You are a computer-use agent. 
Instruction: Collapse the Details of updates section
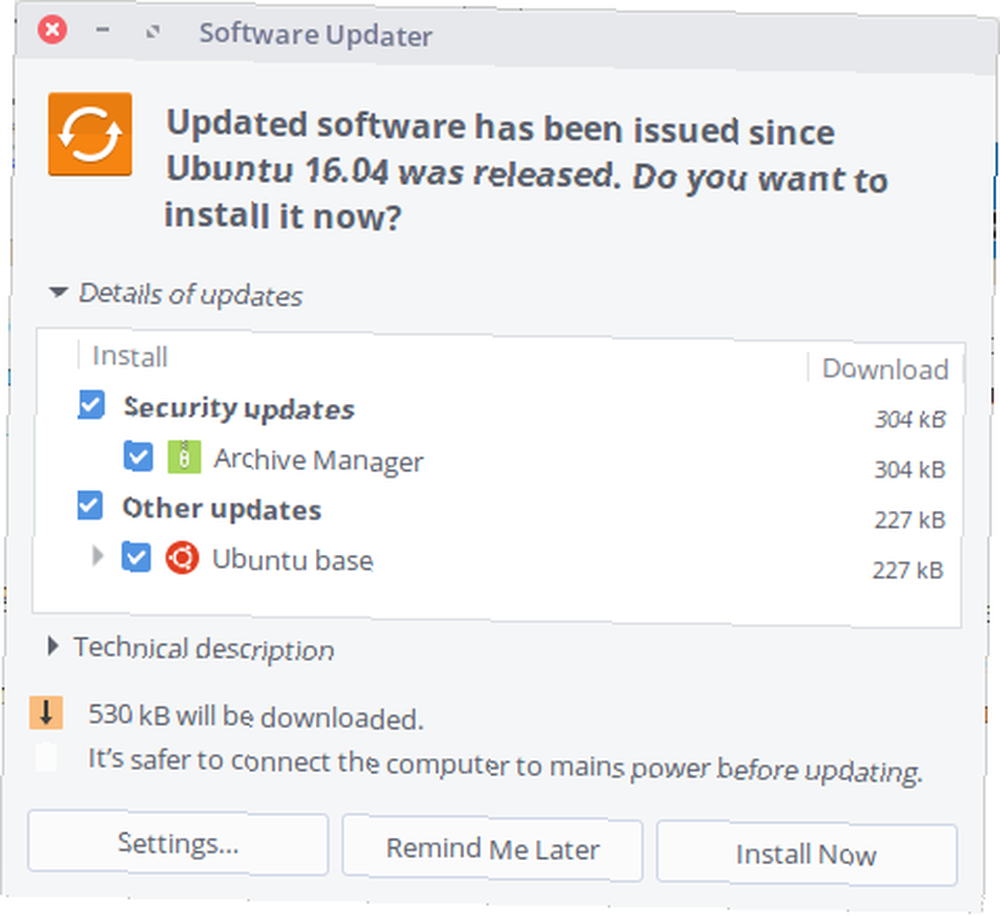coord(59,292)
